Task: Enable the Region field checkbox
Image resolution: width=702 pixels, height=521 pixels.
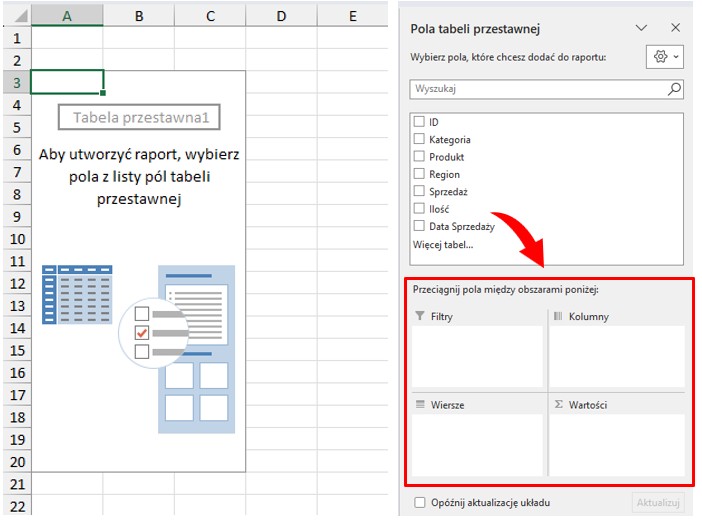Action: point(419,174)
